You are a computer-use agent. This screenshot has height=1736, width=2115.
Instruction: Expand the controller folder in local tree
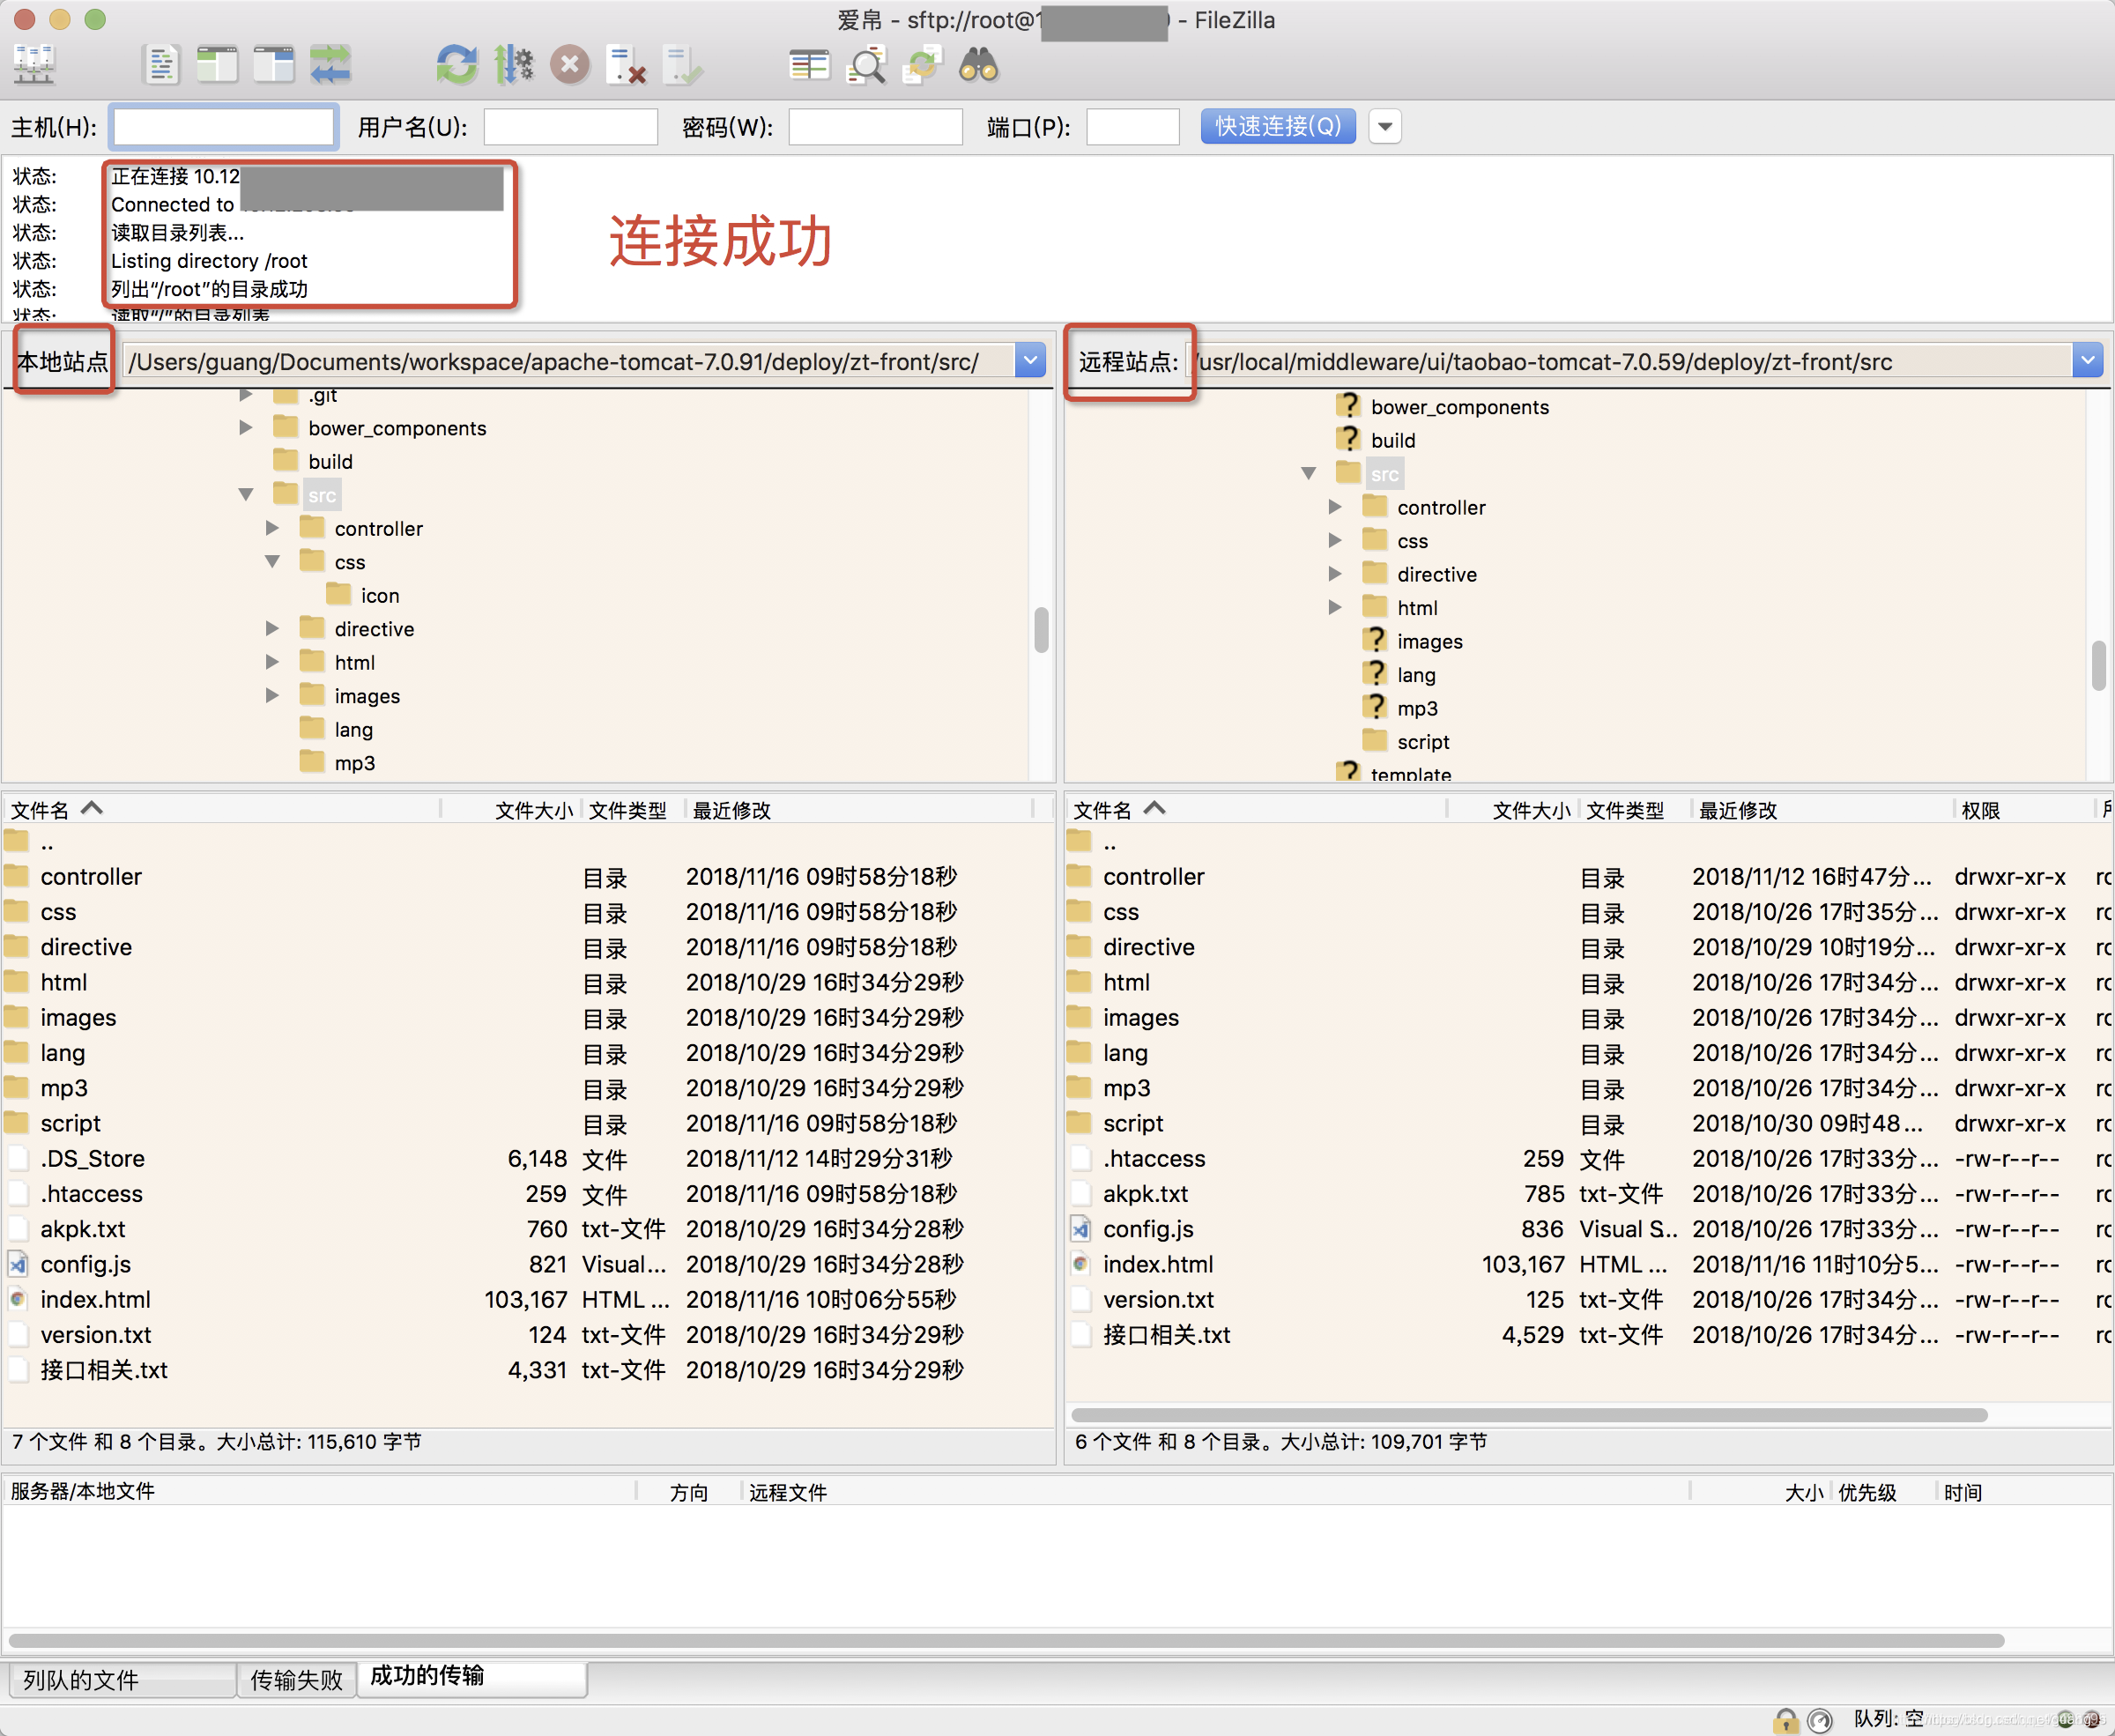272,528
